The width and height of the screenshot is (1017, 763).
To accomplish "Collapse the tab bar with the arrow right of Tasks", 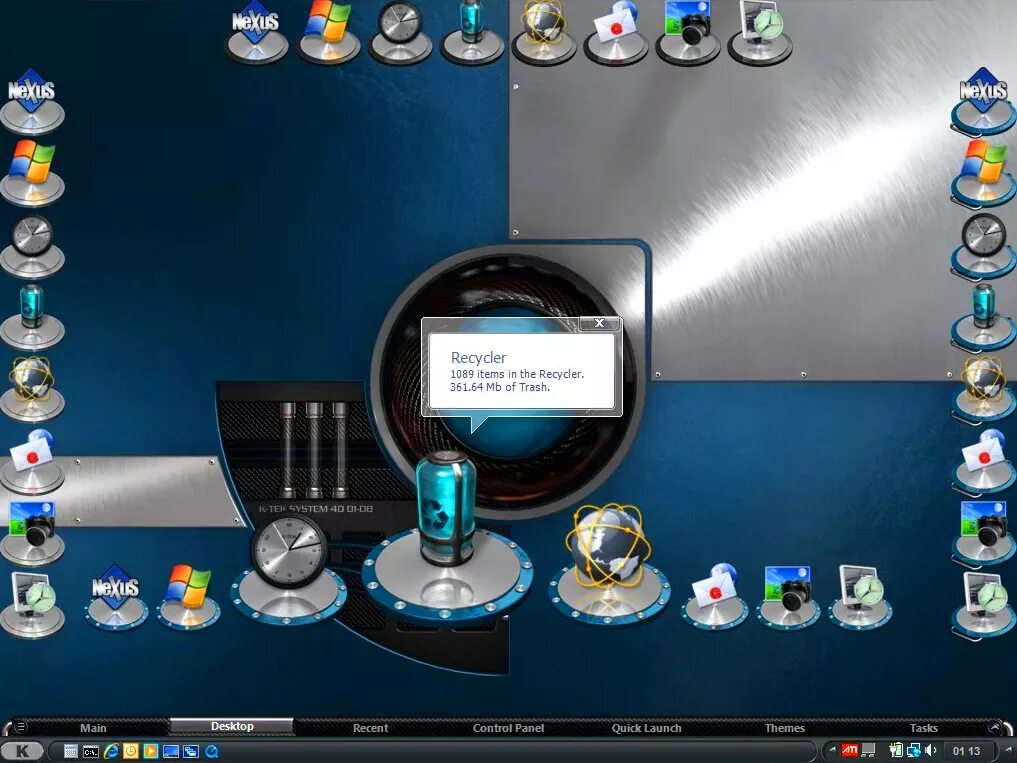I will 995,727.
